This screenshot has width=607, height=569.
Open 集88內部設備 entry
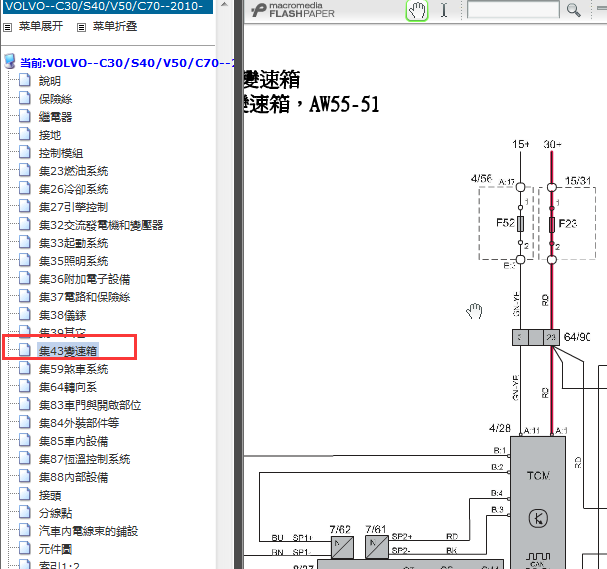tap(73, 477)
